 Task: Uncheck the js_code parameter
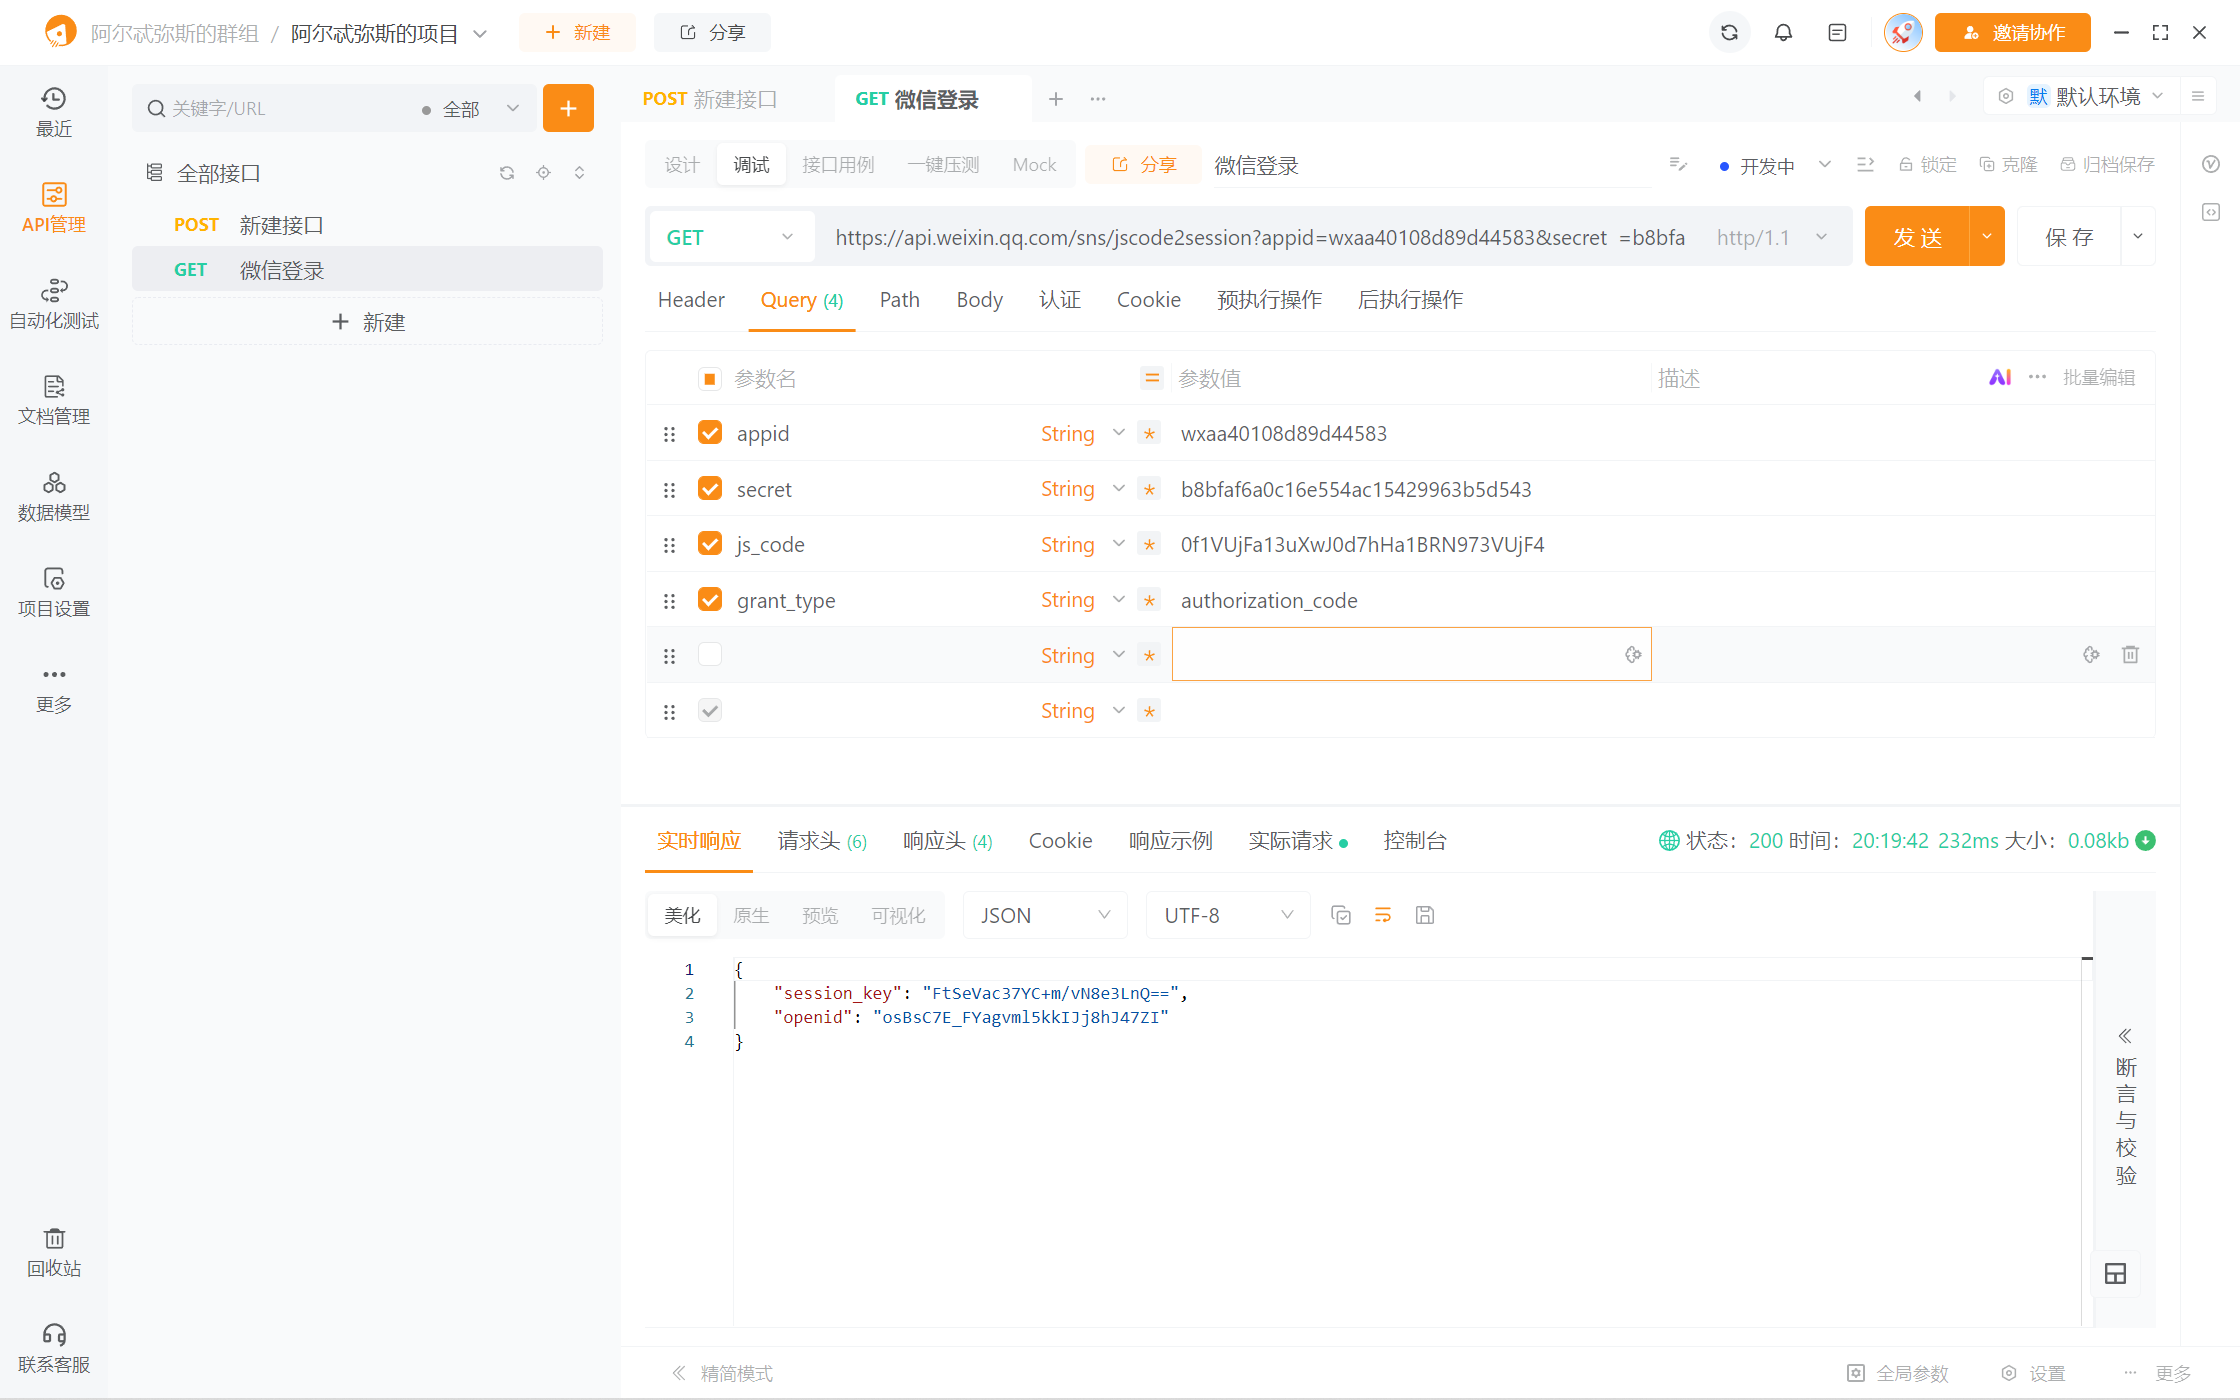click(710, 543)
